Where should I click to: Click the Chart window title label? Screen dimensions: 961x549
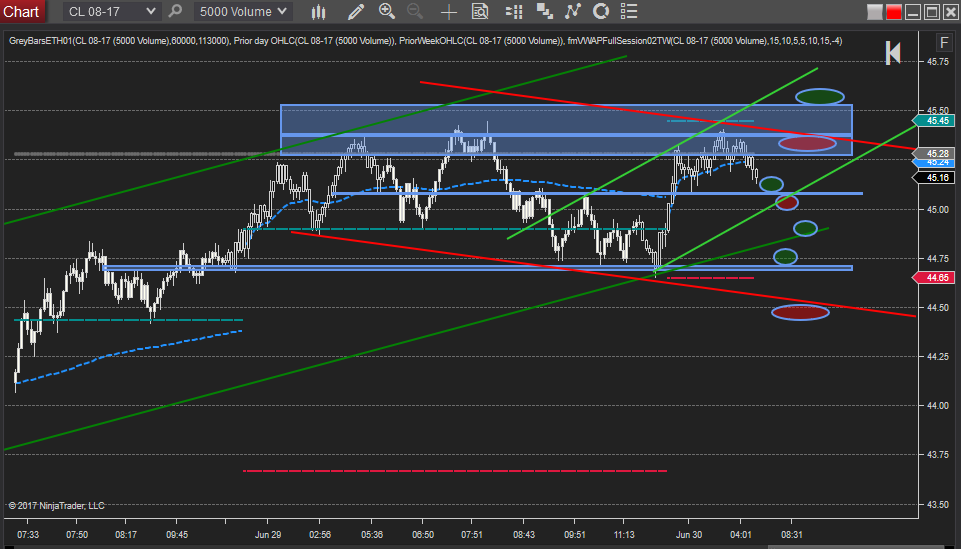21,12
